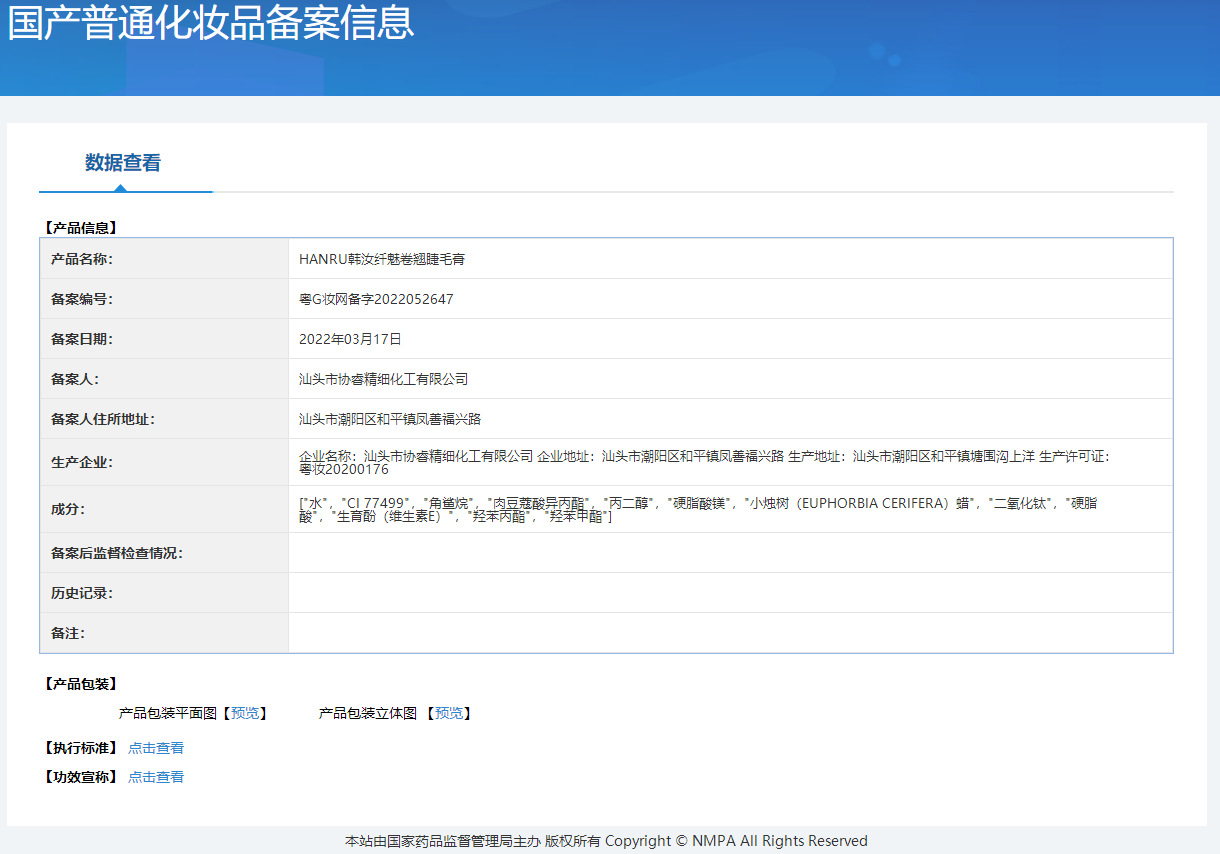Click the 备案人住所地址 row label
Viewport: 1220px width, 854px height.
coord(103,419)
